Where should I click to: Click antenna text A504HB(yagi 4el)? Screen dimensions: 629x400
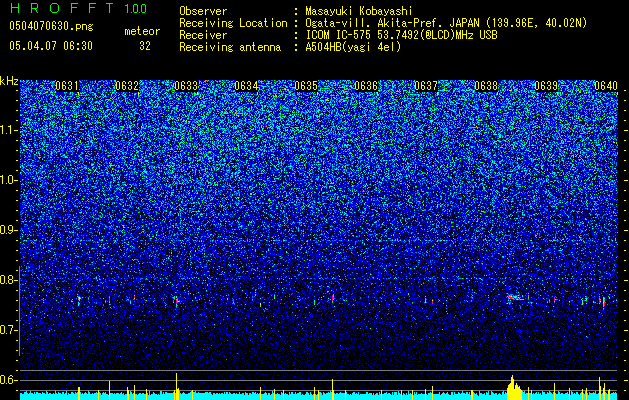(x=353, y=47)
